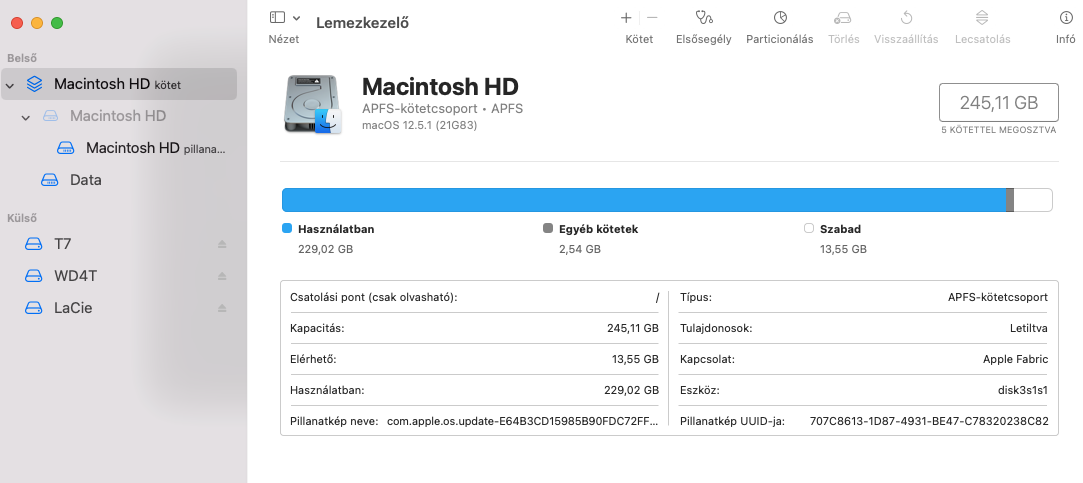1083x483 pixels.
Task: Click the 2,54 GB other volumes value
Action: click(x=579, y=249)
